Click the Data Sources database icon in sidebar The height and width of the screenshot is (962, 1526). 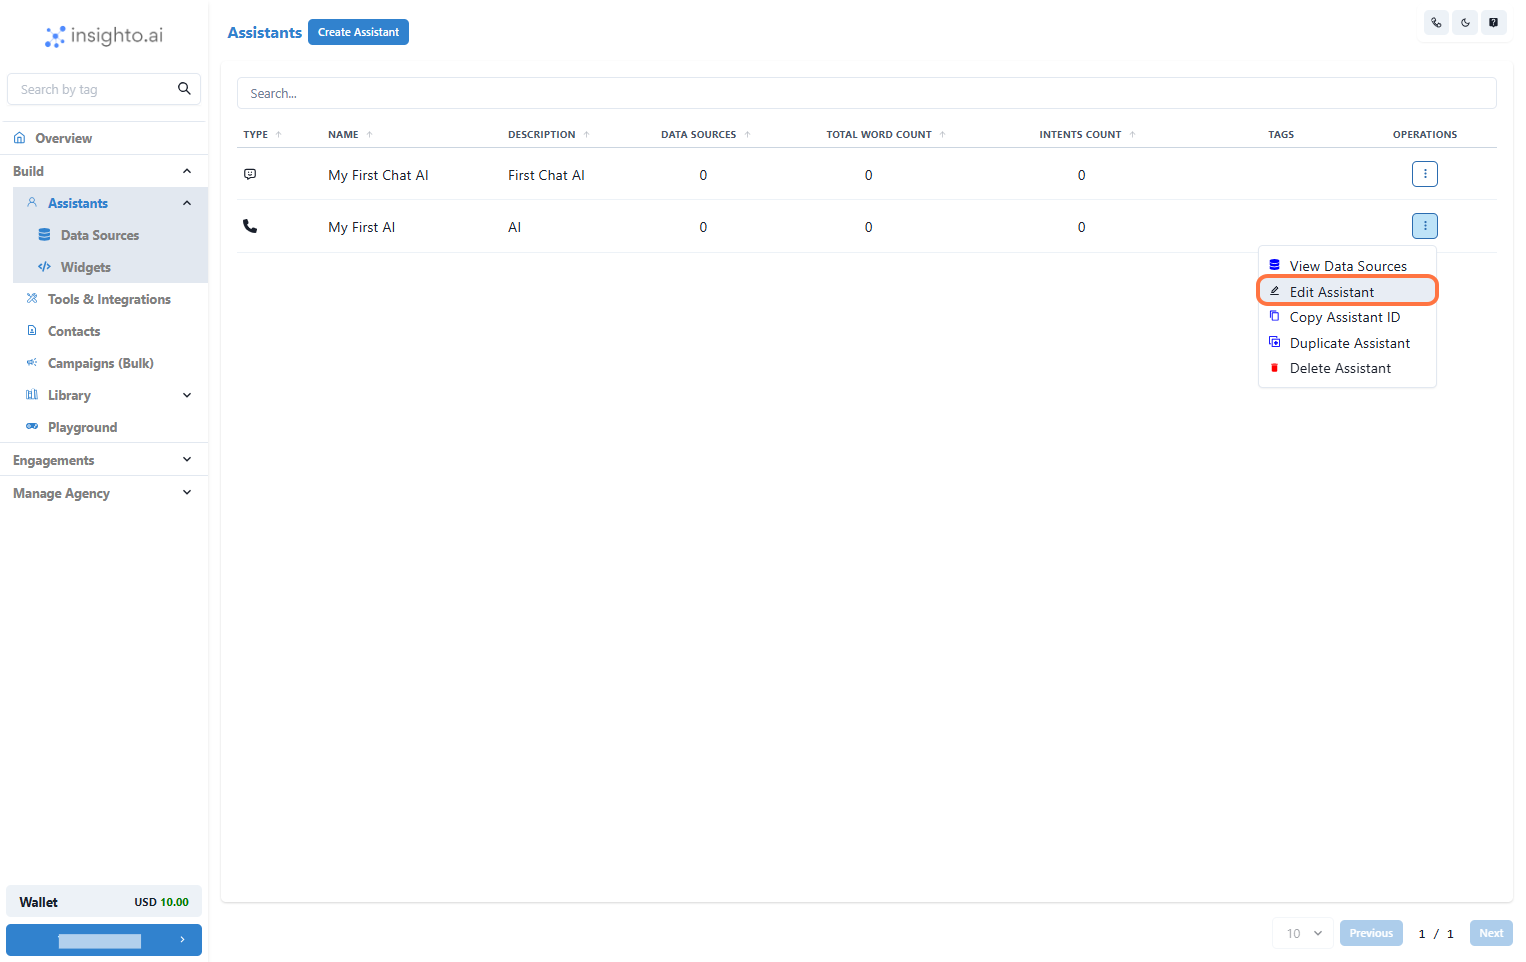pos(44,235)
